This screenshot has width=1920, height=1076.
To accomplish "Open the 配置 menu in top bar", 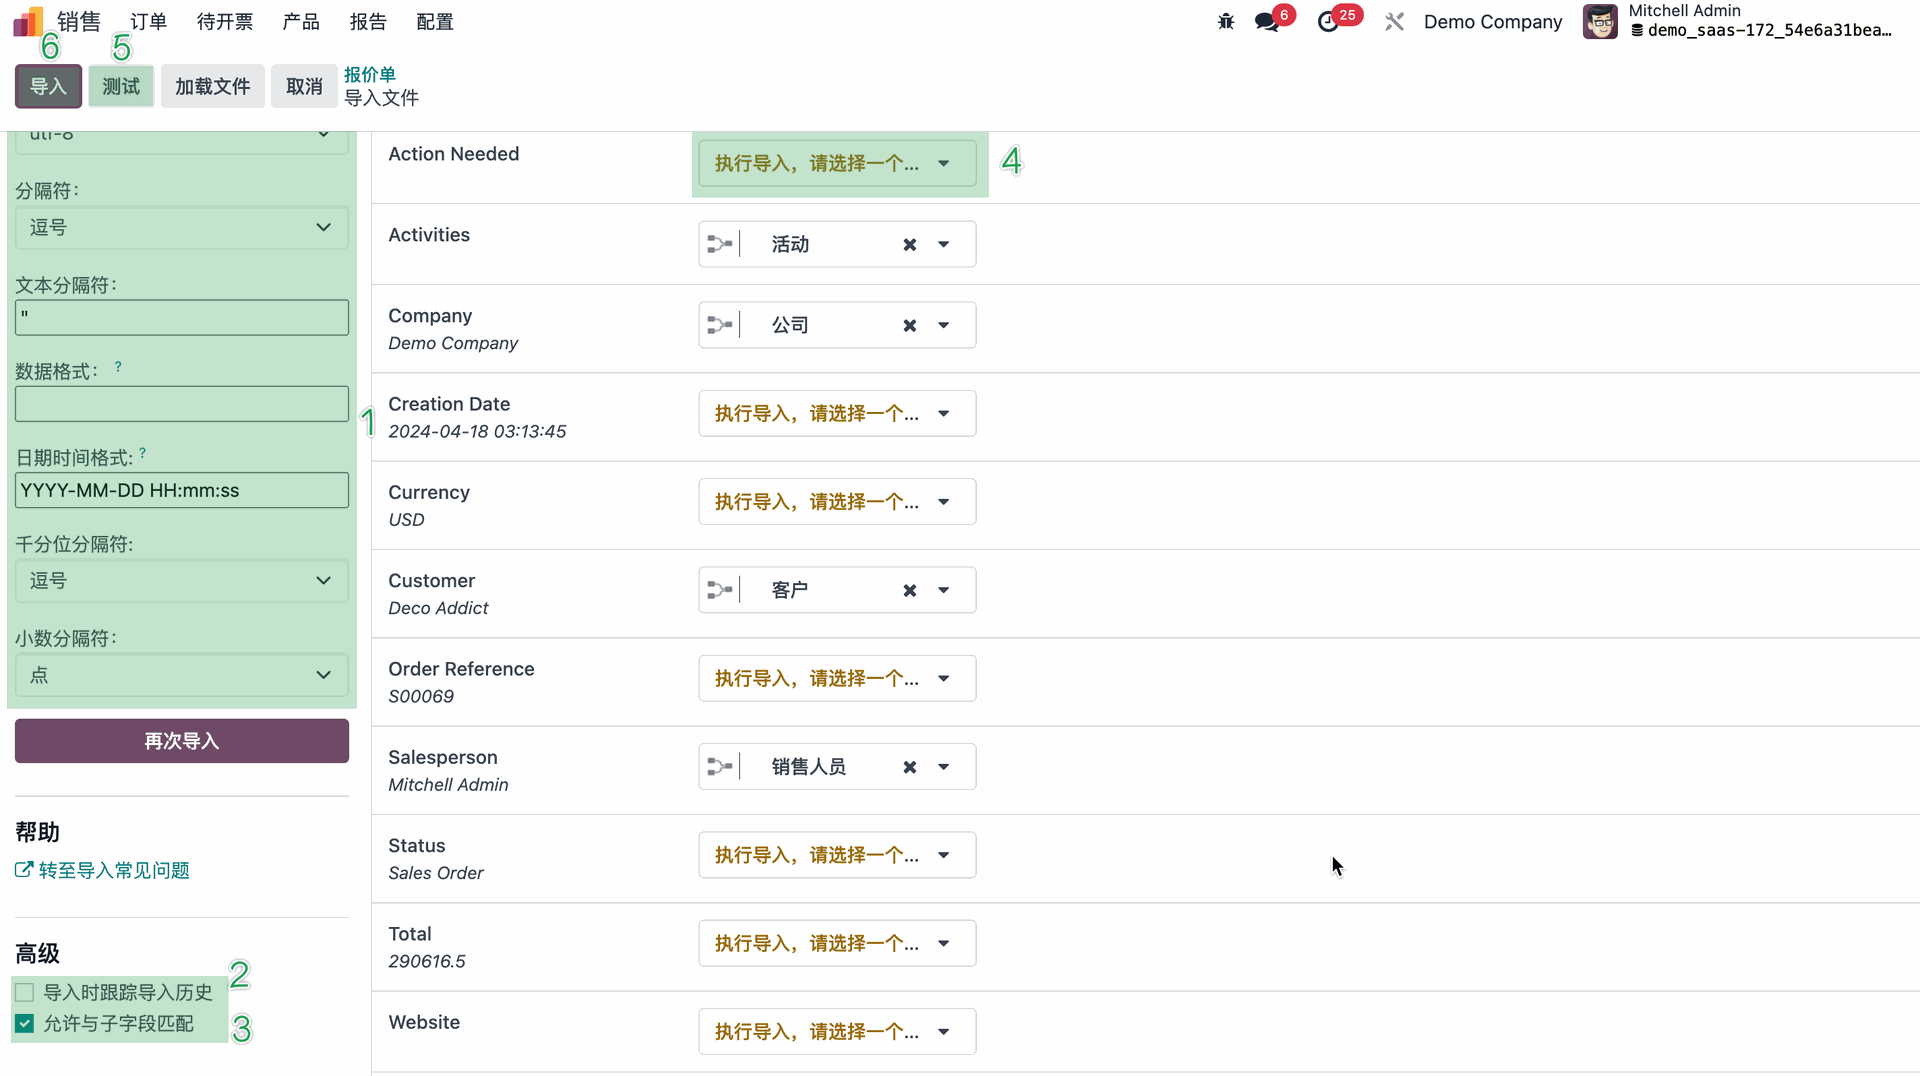I will pos(434,22).
